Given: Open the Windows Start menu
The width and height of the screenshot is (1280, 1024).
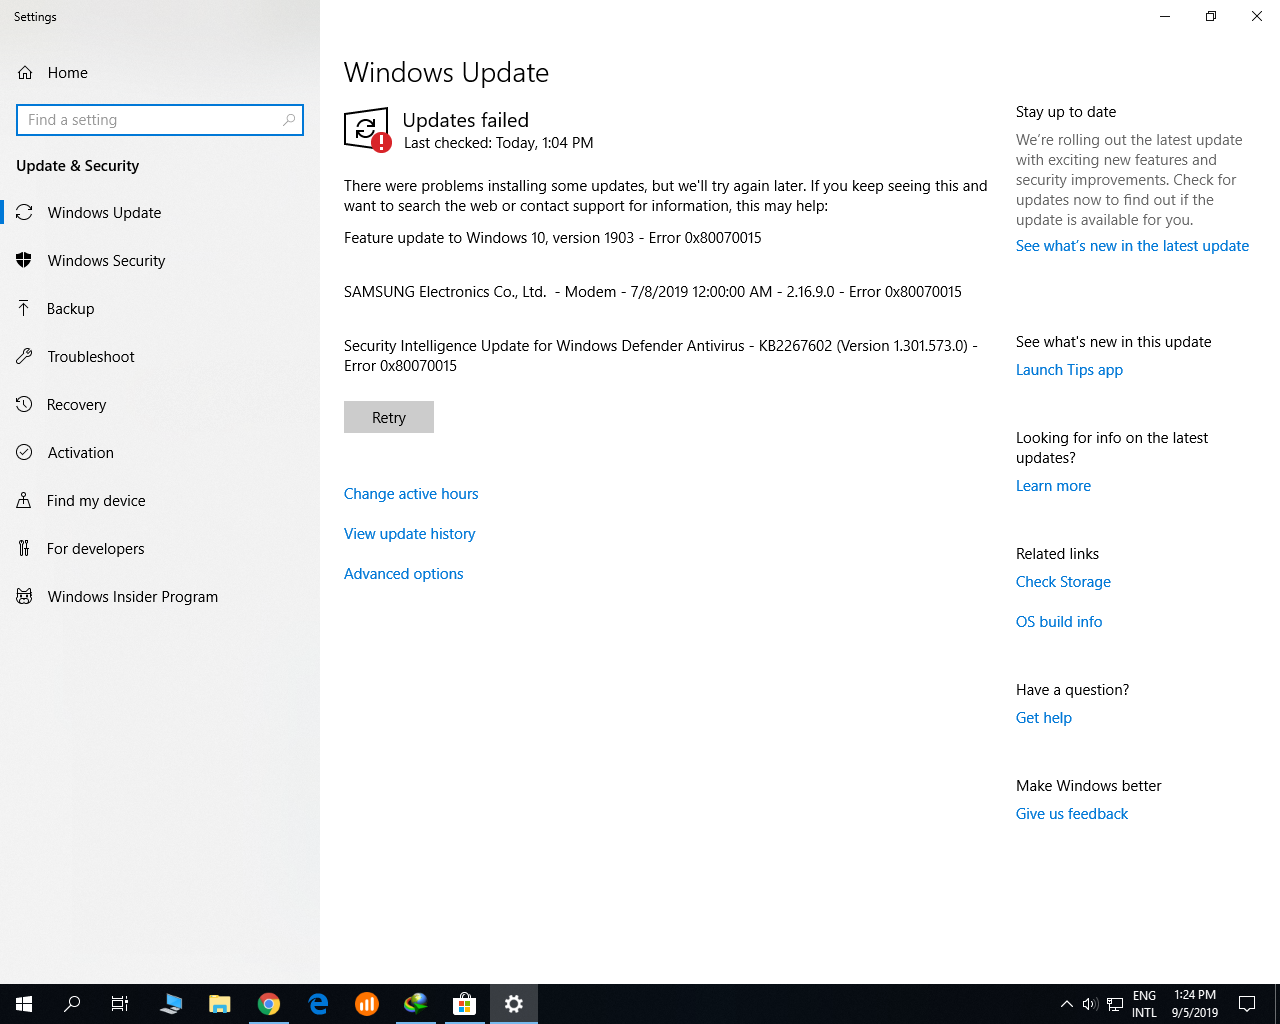Looking at the screenshot, I should 24,1004.
